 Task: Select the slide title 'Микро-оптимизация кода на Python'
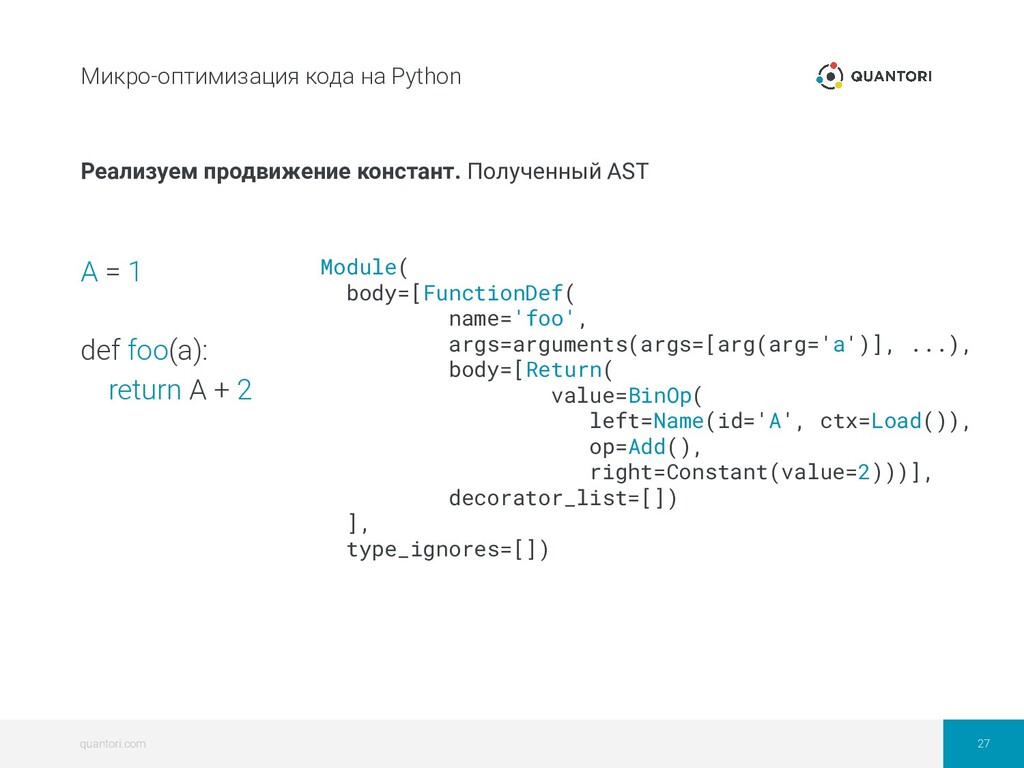click(x=271, y=77)
